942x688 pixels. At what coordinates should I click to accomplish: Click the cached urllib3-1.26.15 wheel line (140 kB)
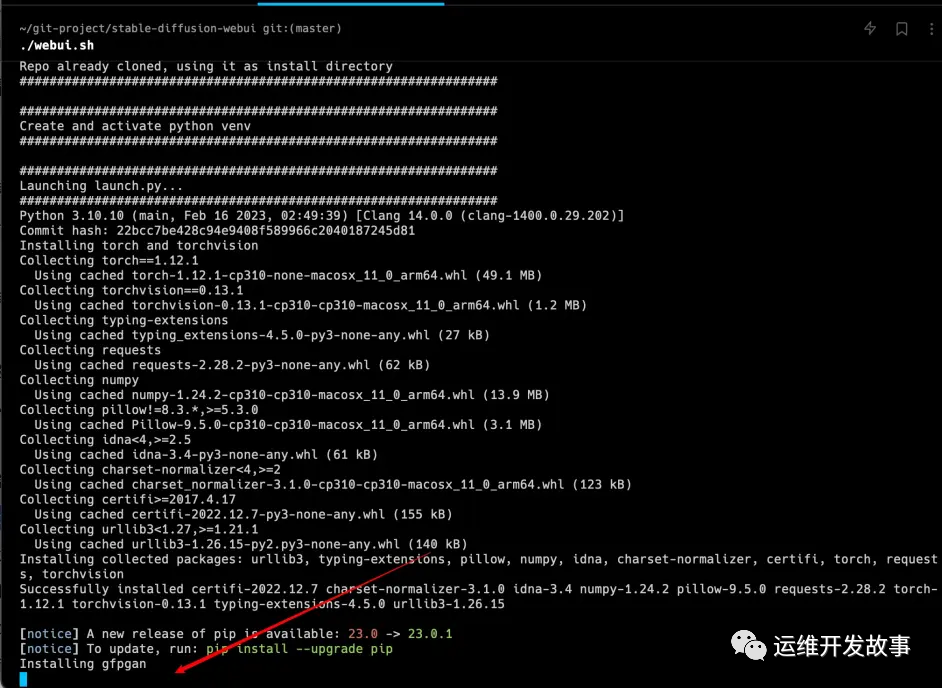tap(251, 544)
